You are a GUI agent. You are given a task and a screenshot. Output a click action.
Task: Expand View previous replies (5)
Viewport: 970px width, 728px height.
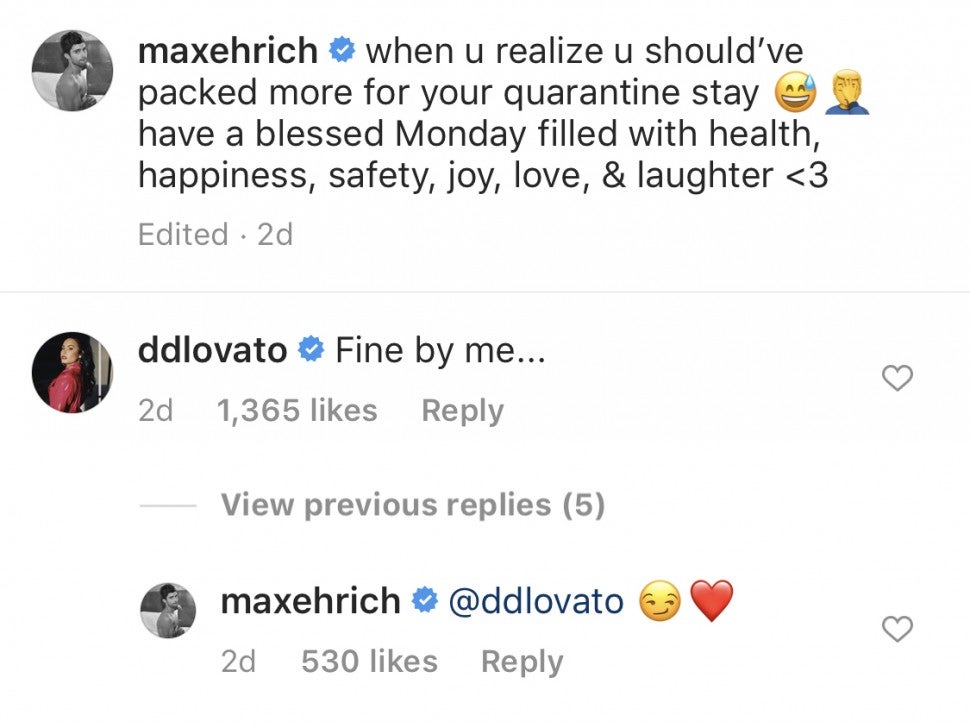coord(412,505)
